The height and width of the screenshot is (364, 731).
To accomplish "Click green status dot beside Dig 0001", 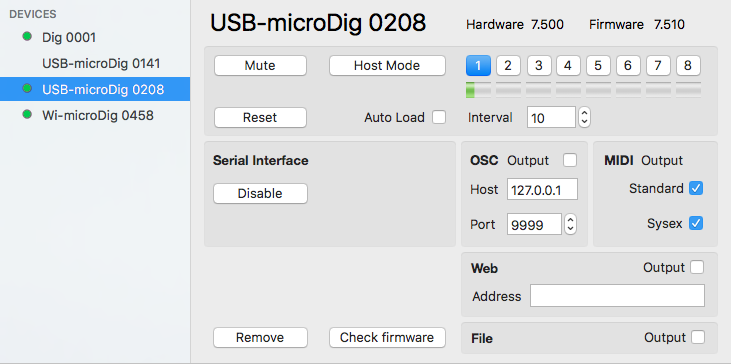I will point(27,37).
